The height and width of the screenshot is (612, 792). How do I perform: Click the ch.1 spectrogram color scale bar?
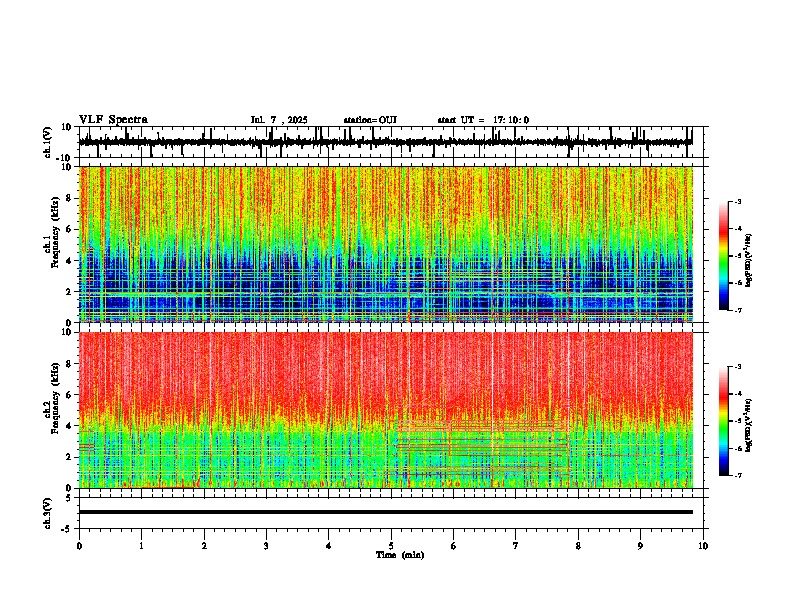pyautogui.click(x=723, y=256)
